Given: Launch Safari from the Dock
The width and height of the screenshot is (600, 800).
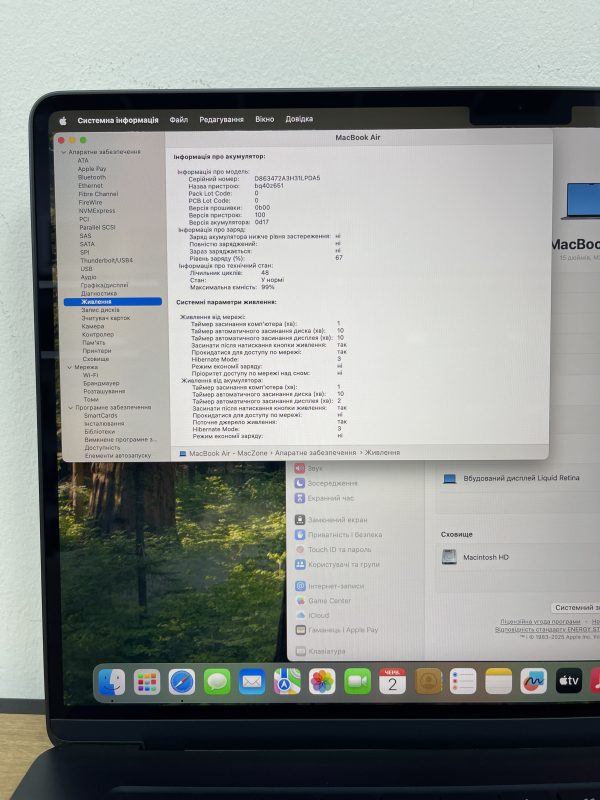Looking at the screenshot, I should 182,682.
